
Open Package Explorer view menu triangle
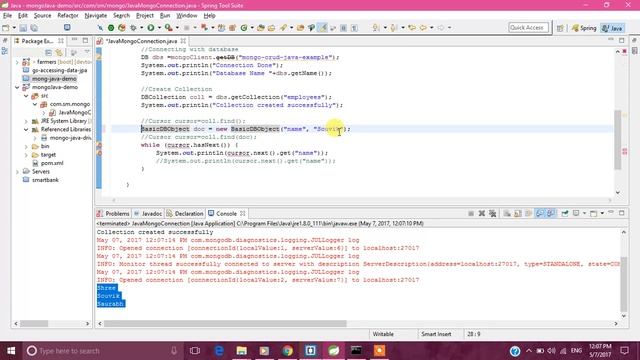pos(87,52)
